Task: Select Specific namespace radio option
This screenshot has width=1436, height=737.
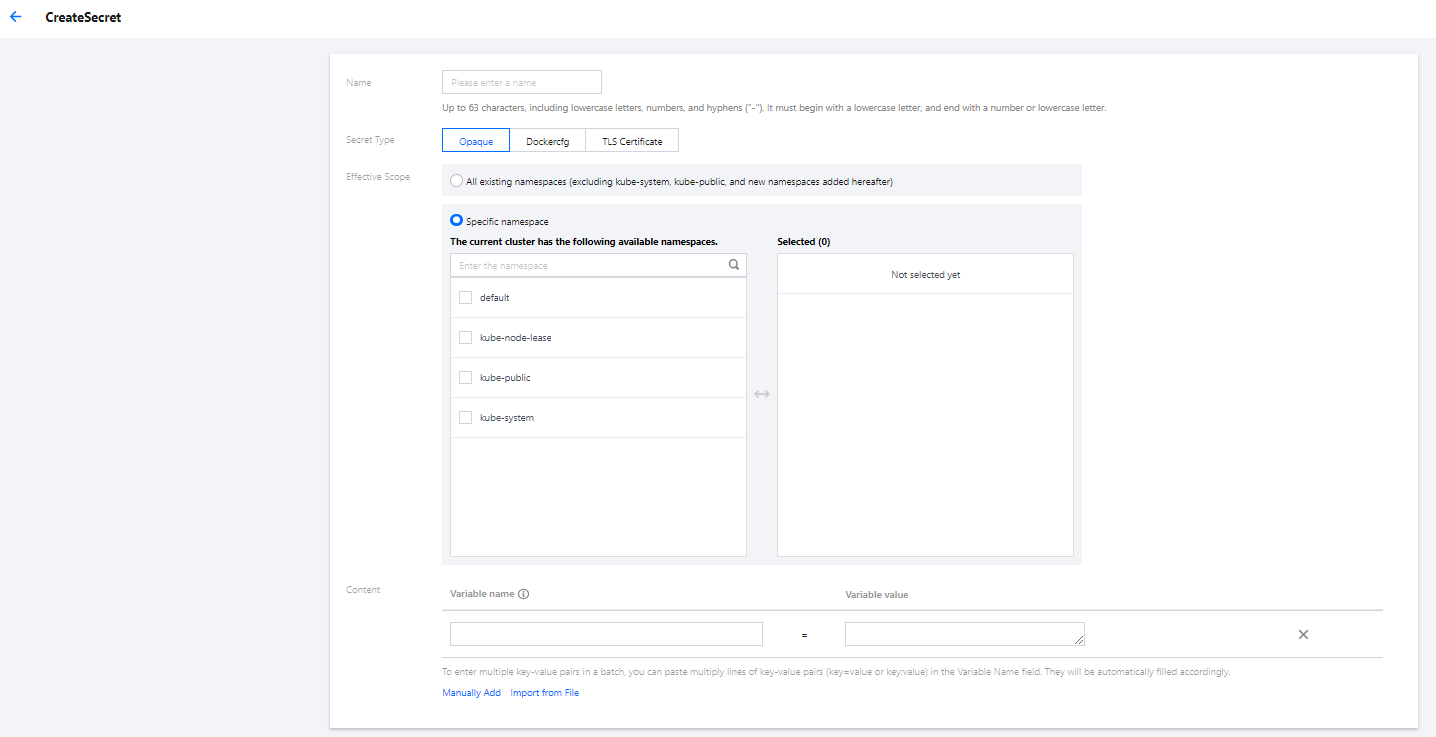Action: [x=457, y=221]
